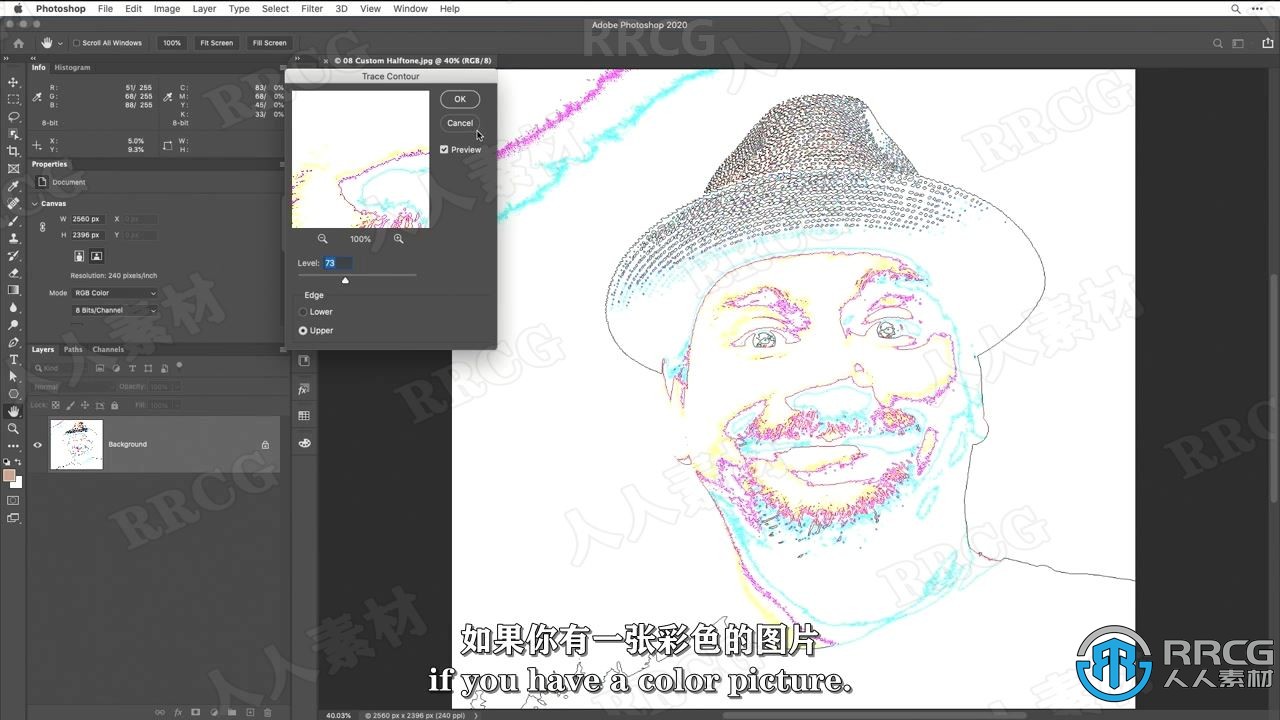This screenshot has height=720, width=1280.
Task: Zoom in on Trace Contour preview
Action: pos(398,239)
